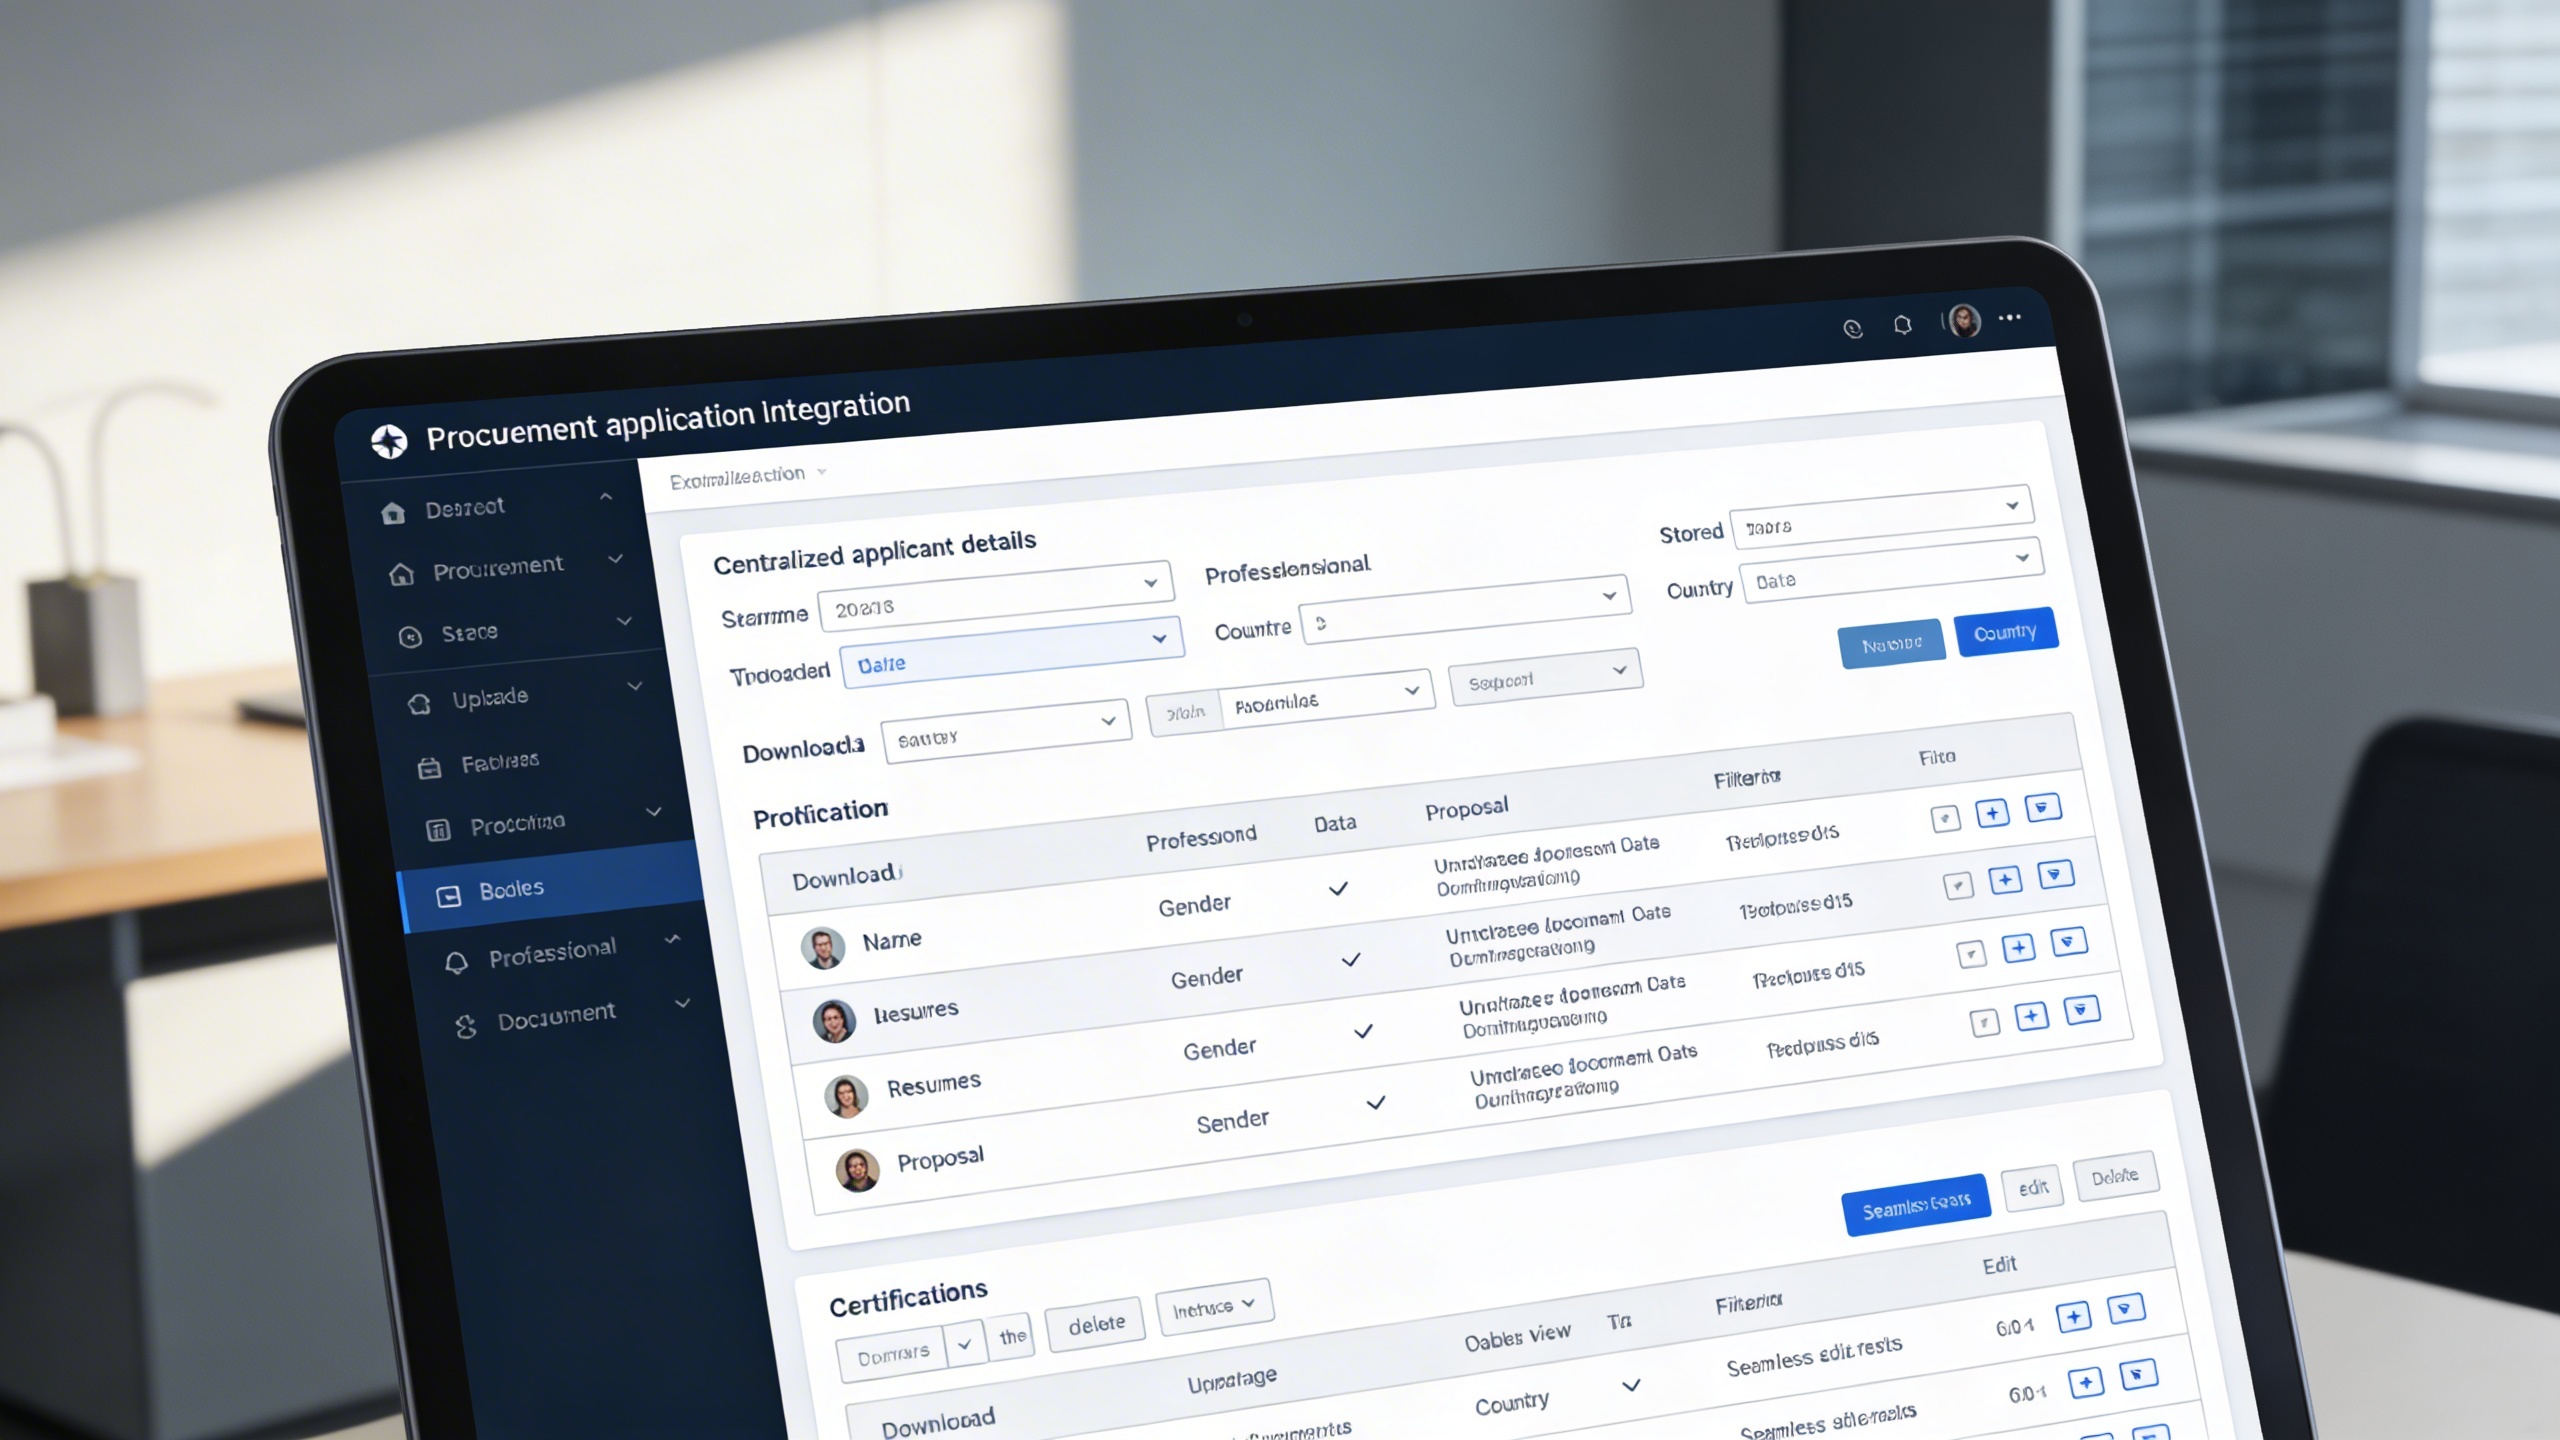The image size is (2560, 1440).
Task: Click the filter icon in Proposal row
Action: [2081, 1009]
